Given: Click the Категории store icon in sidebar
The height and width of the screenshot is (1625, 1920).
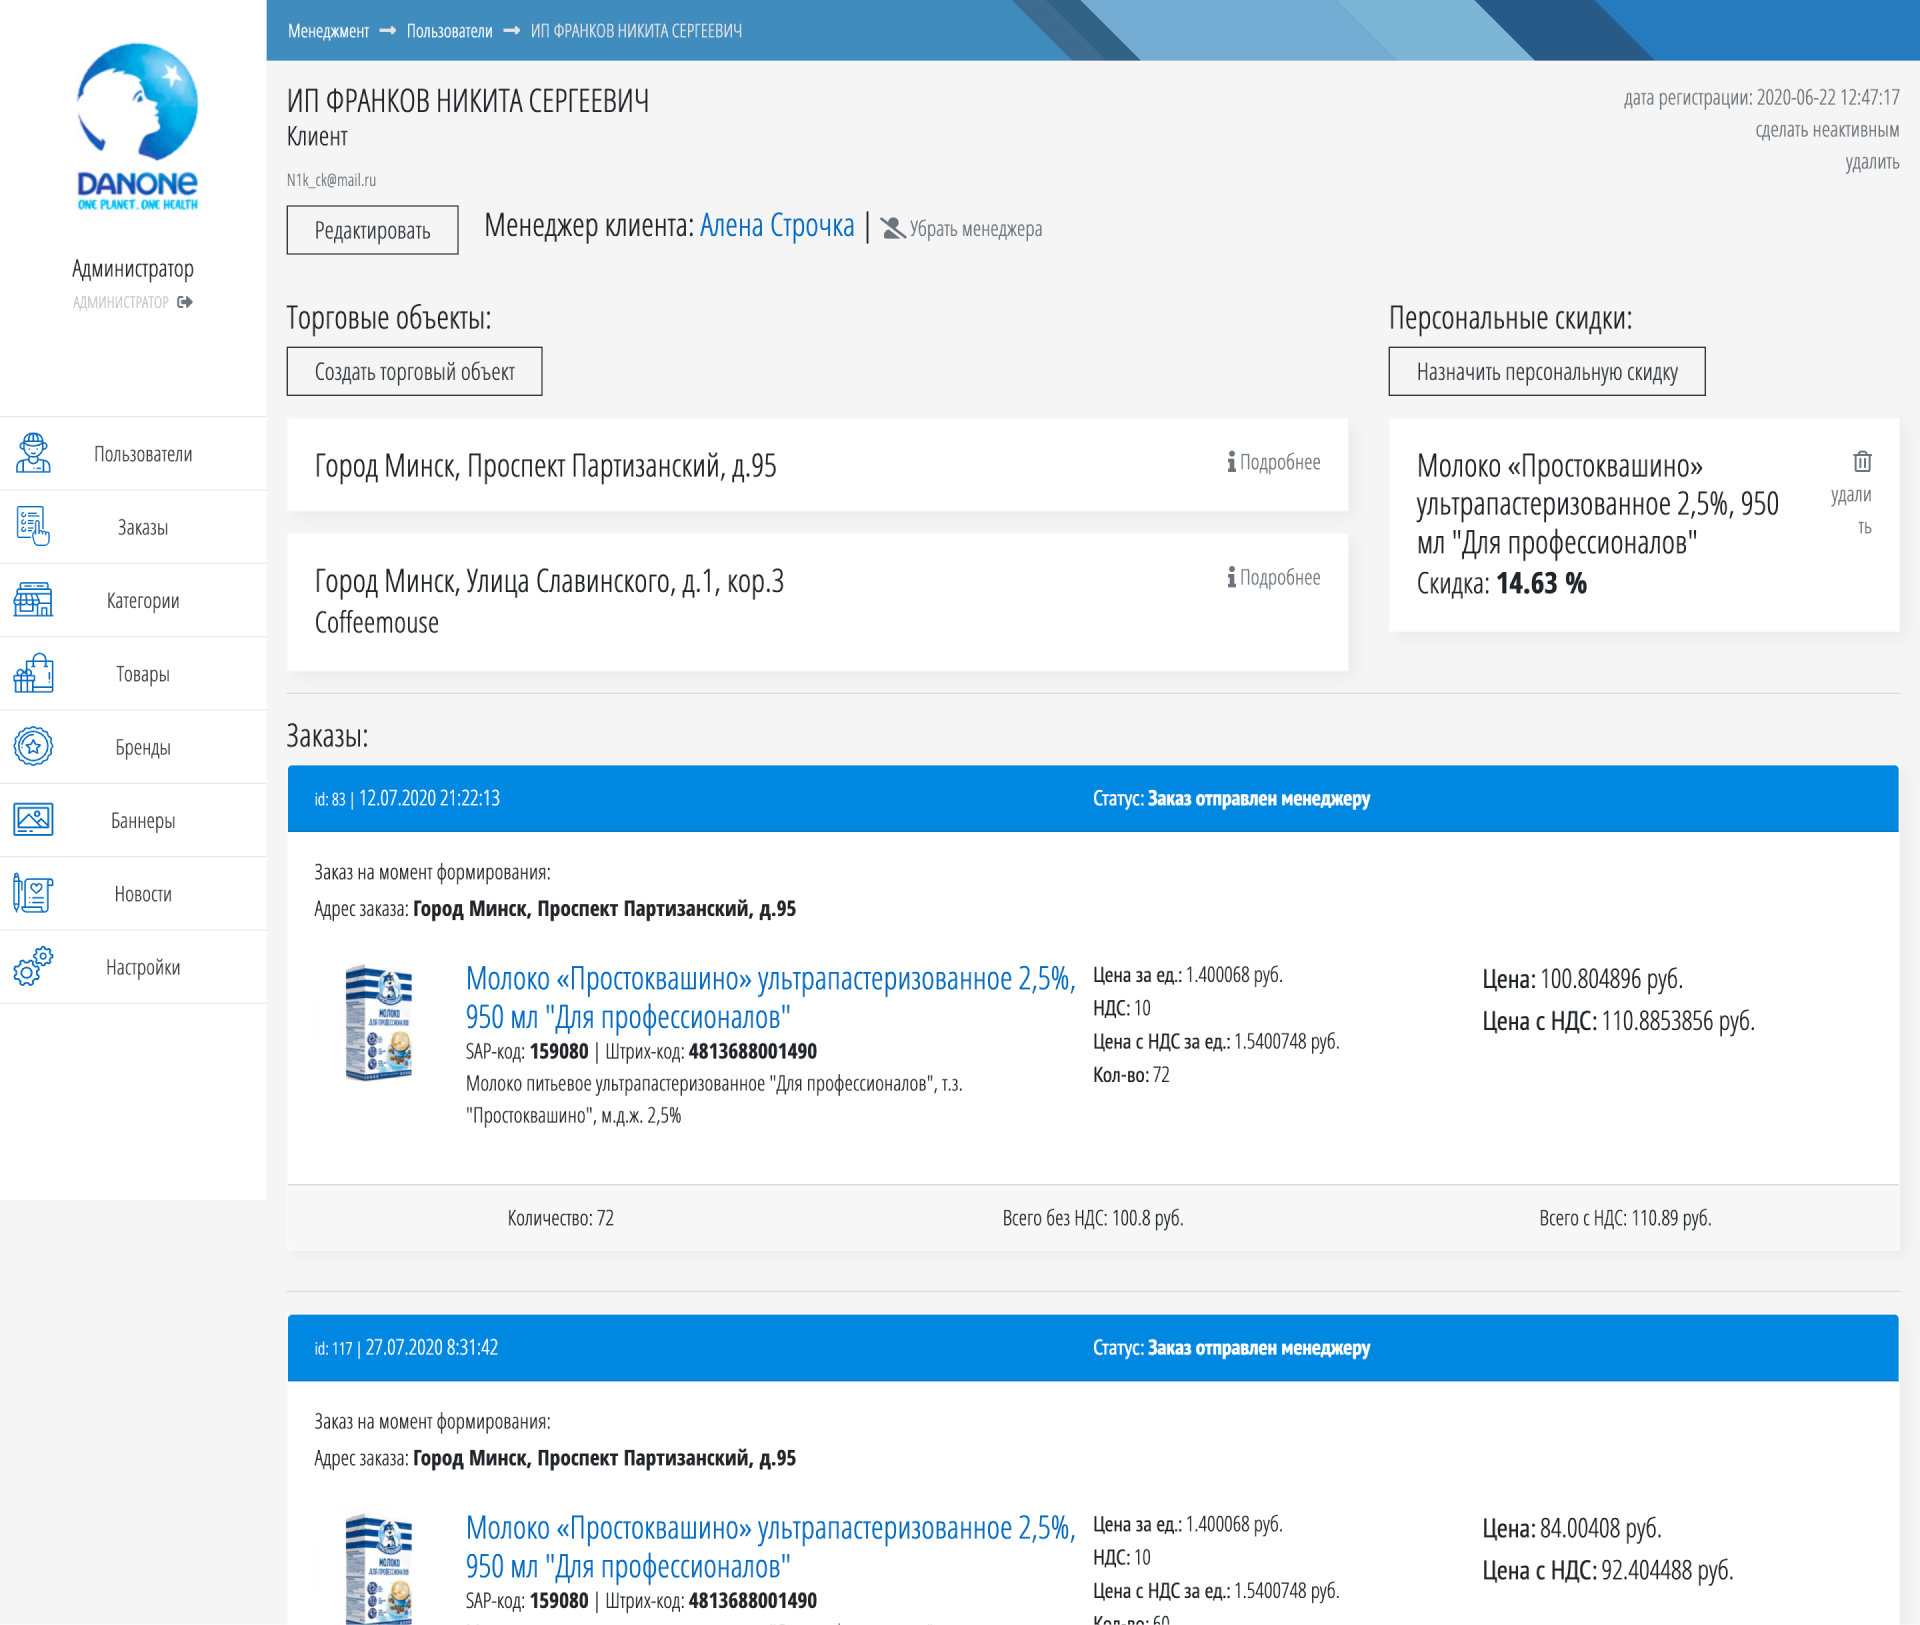Looking at the screenshot, I should click(x=33, y=600).
